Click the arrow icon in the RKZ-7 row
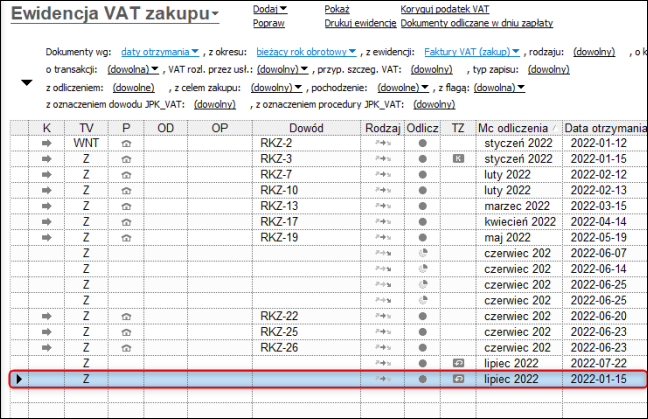The width and height of the screenshot is (648, 419). pos(47,175)
